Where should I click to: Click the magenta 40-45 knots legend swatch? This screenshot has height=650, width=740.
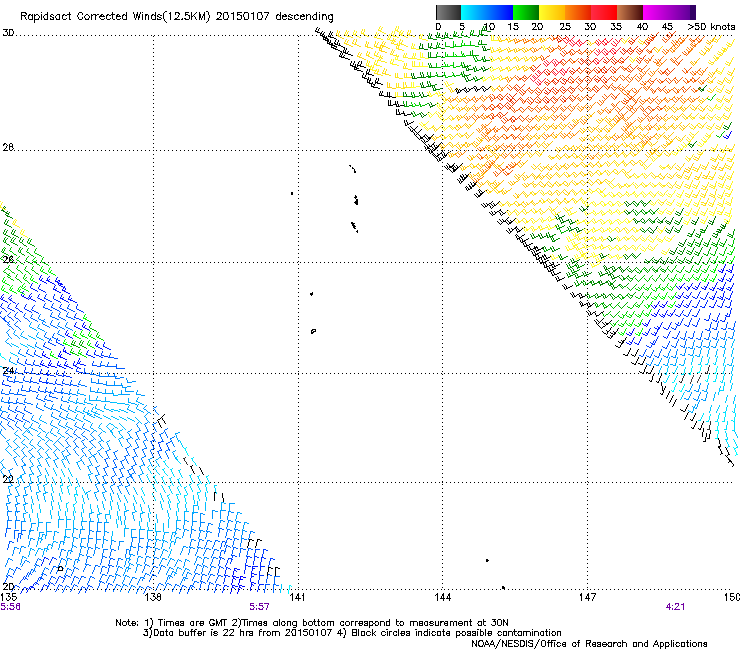click(x=656, y=12)
